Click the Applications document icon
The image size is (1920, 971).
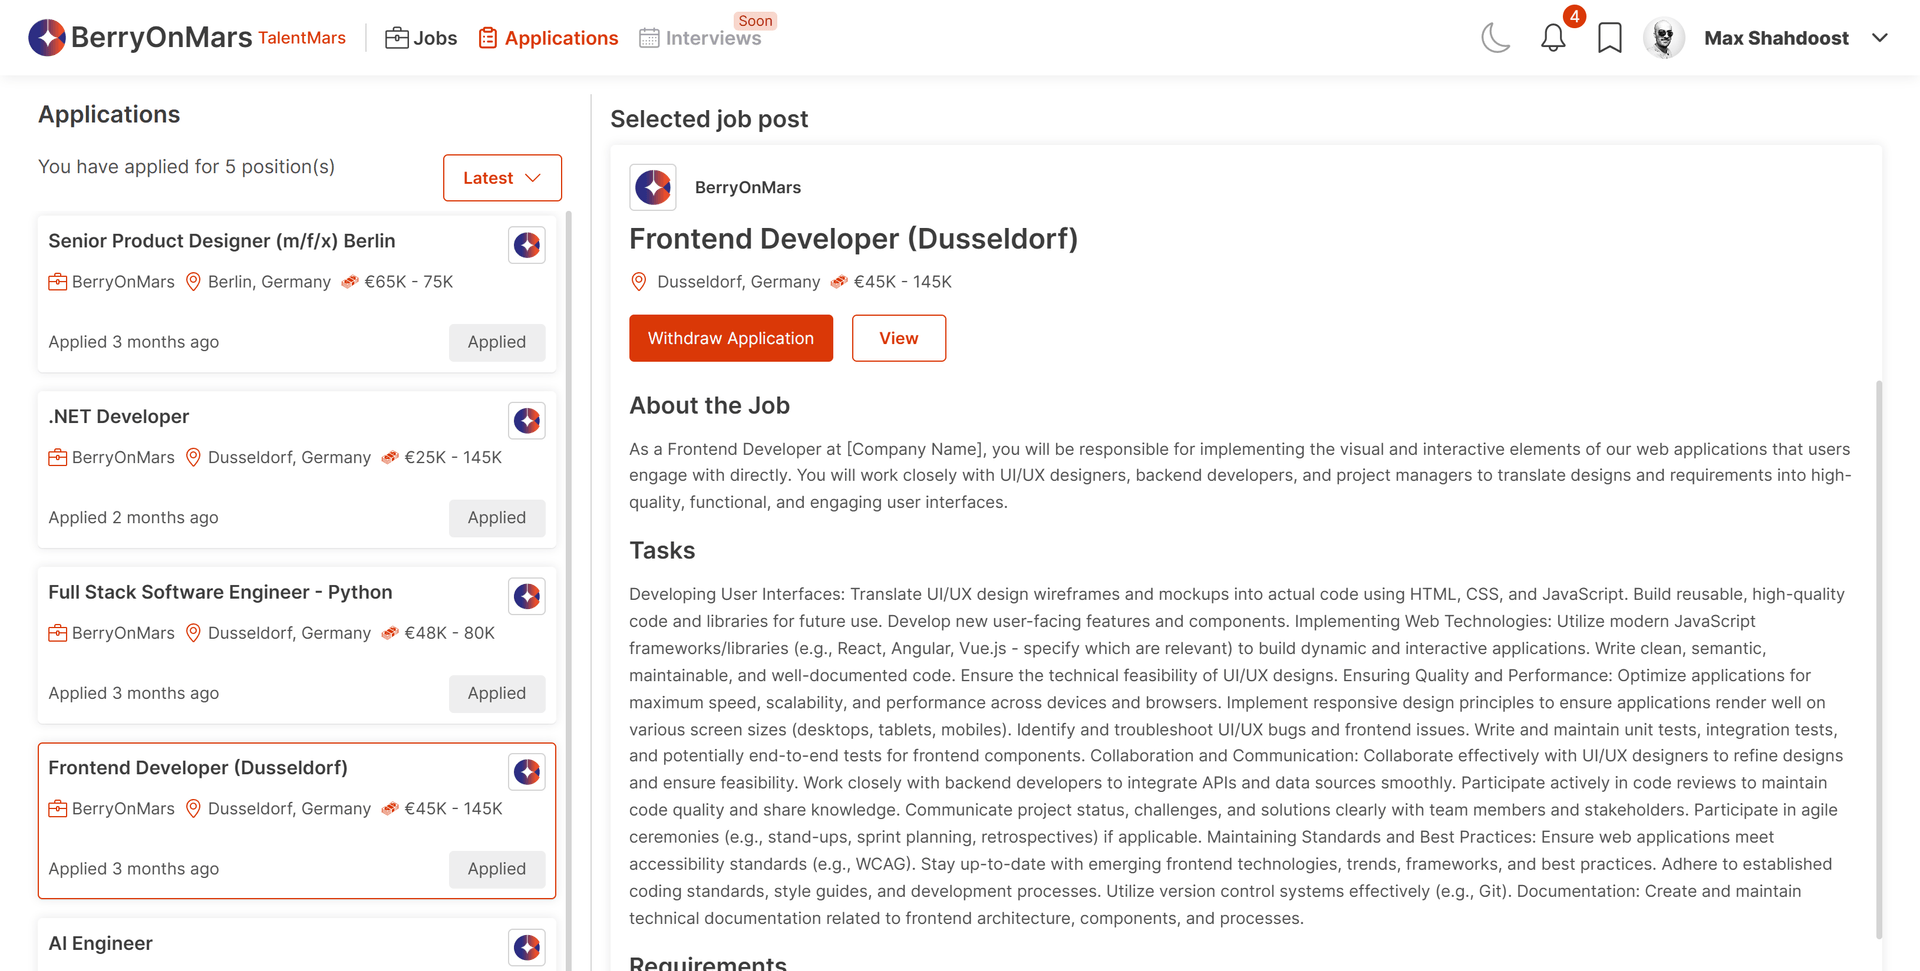[x=487, y=36]
